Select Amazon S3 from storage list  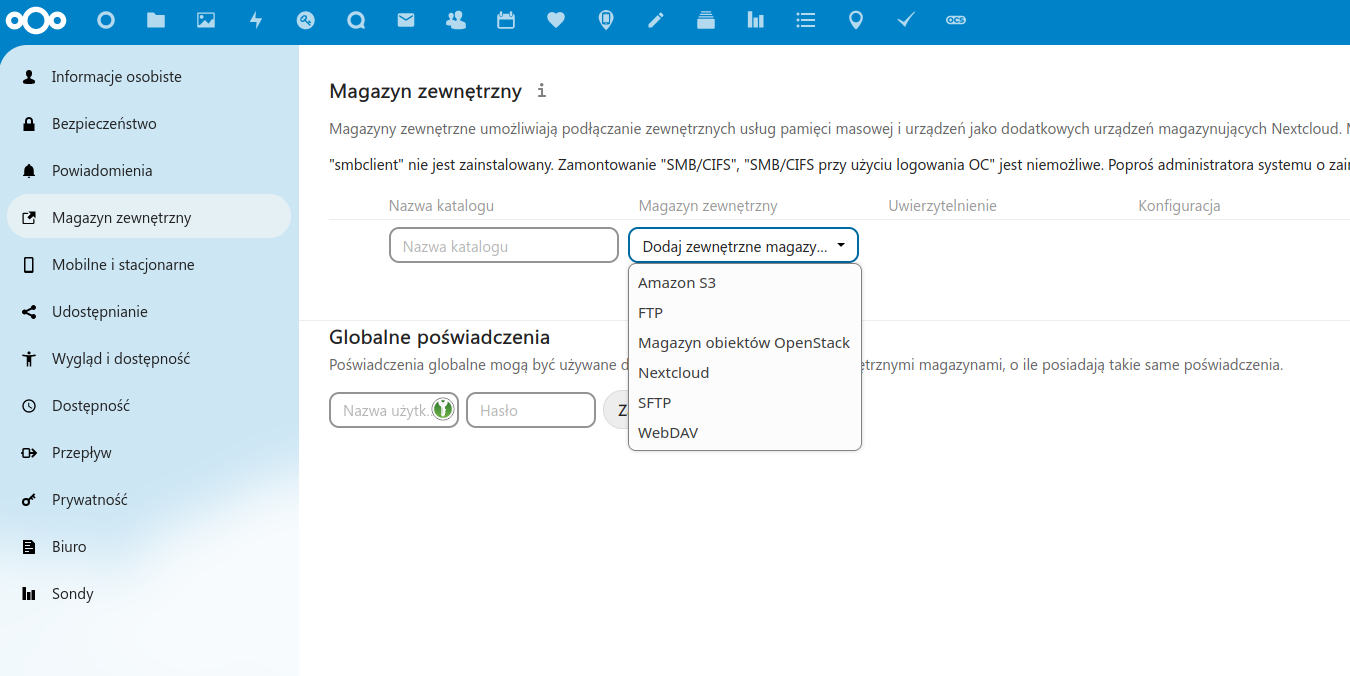677,283
